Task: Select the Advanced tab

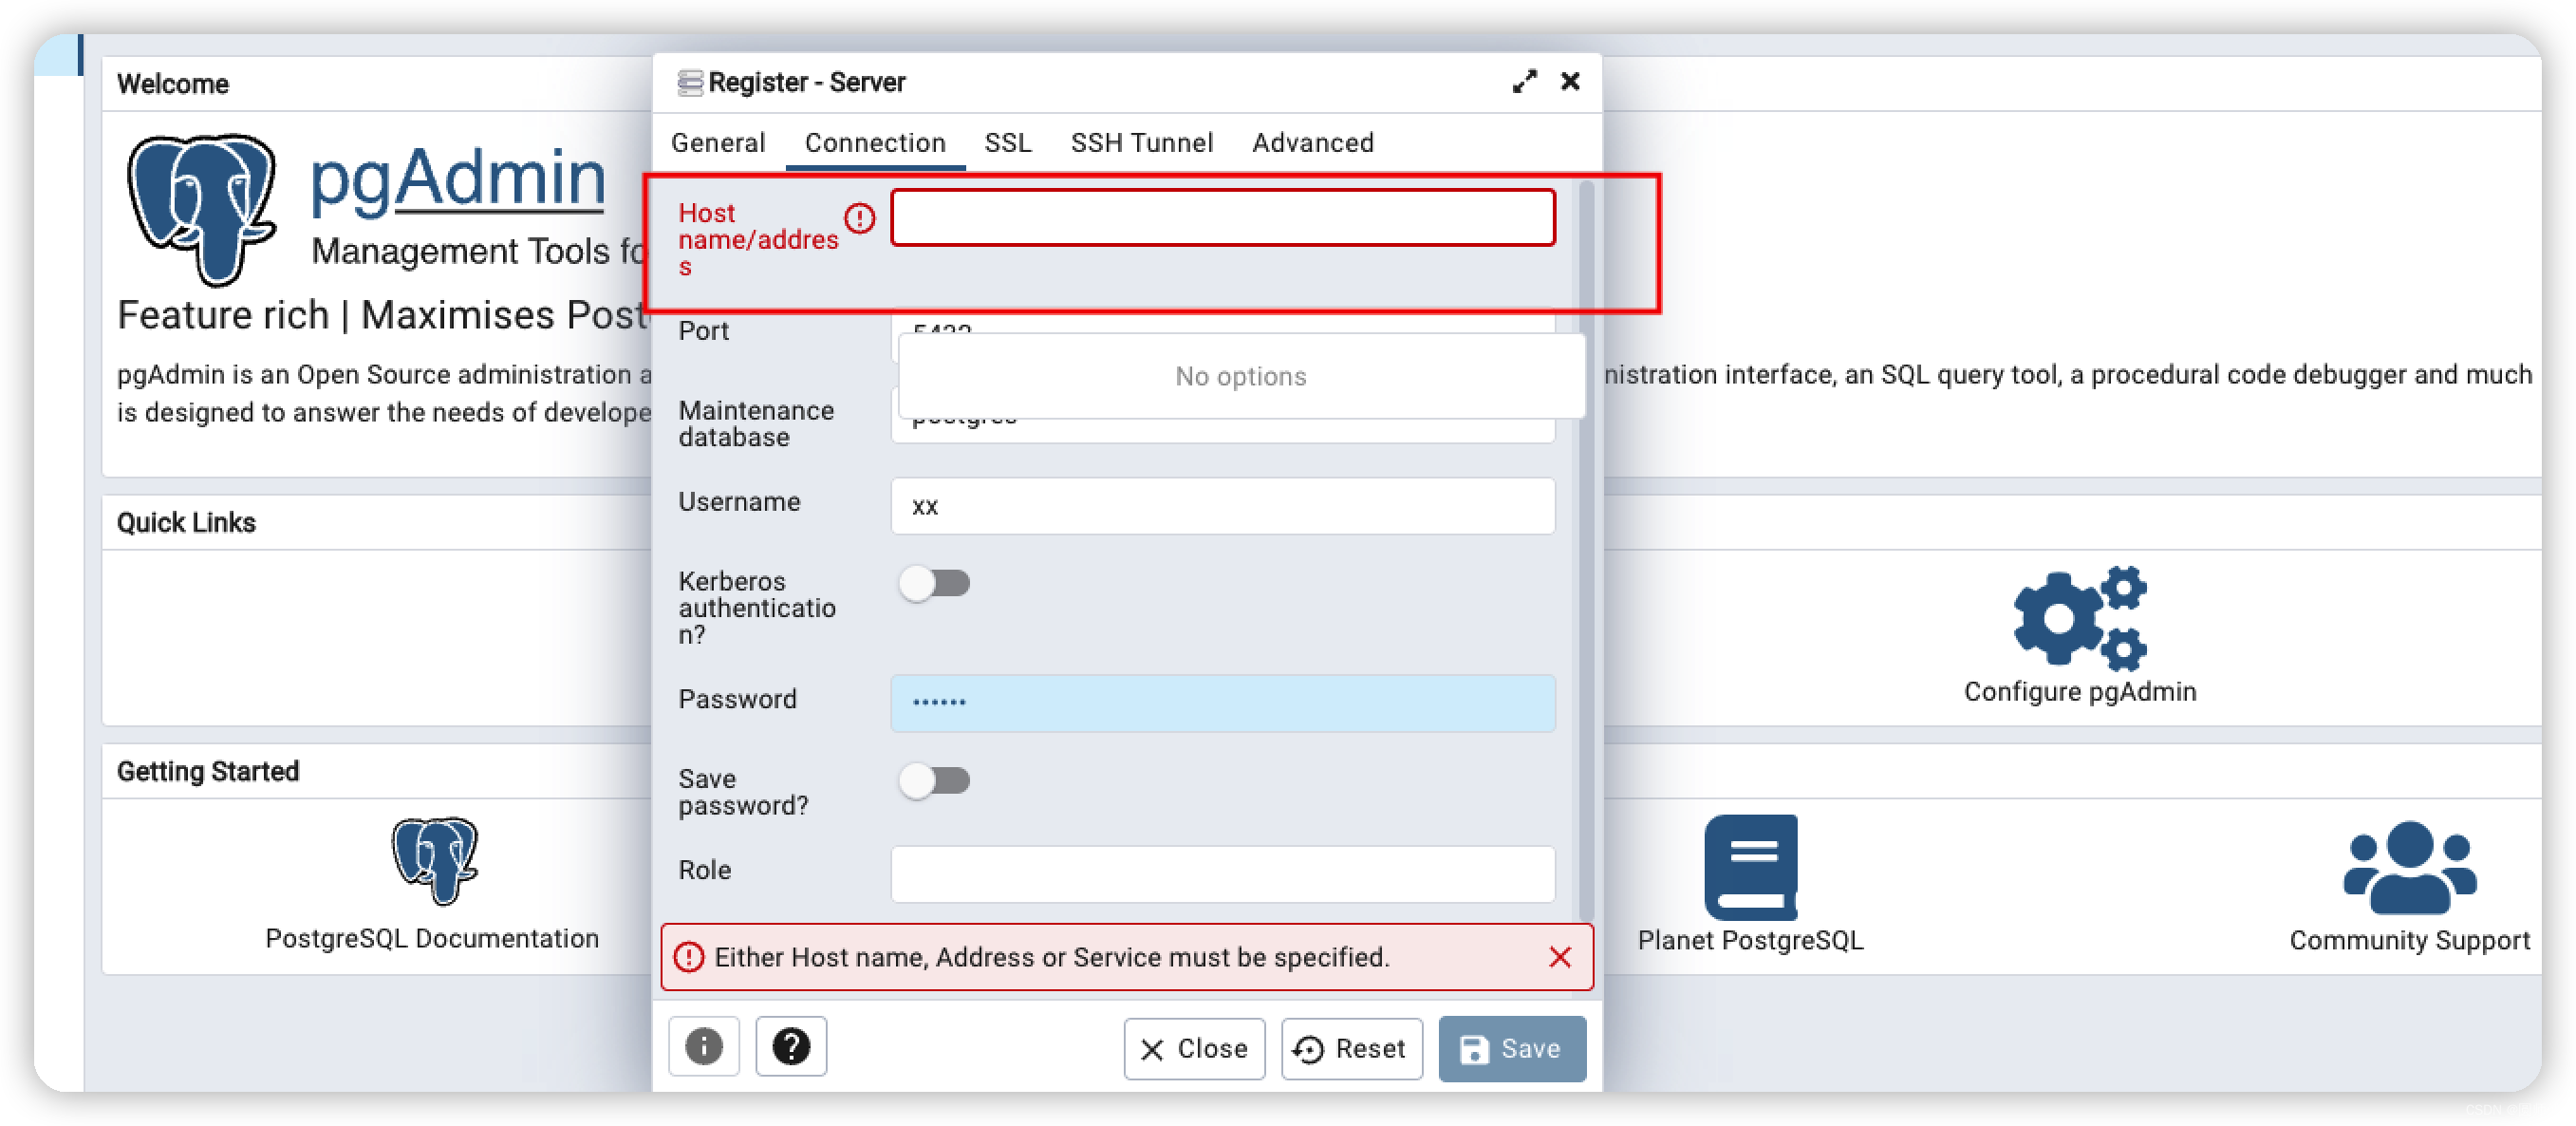Action: tap(1312, 143)
